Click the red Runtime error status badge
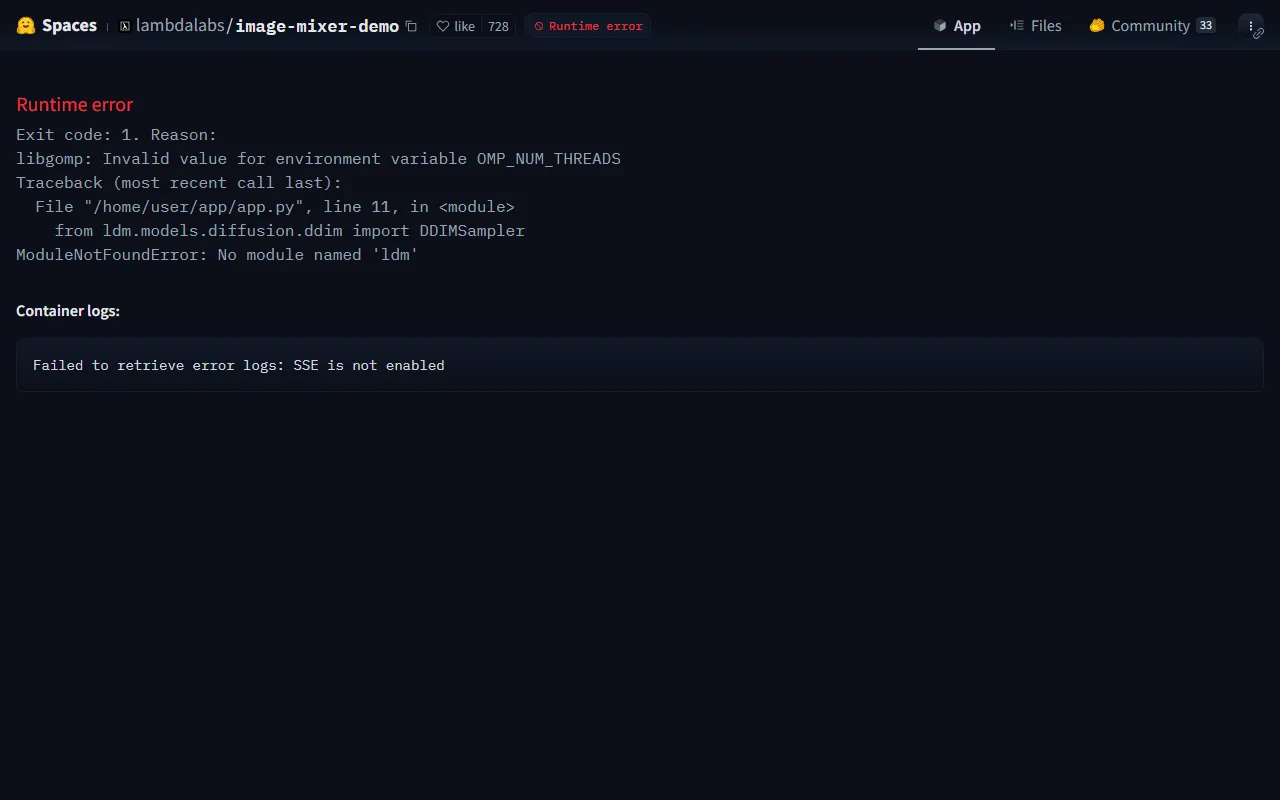Screen dimensions: 1280x800 click(588, 26)
